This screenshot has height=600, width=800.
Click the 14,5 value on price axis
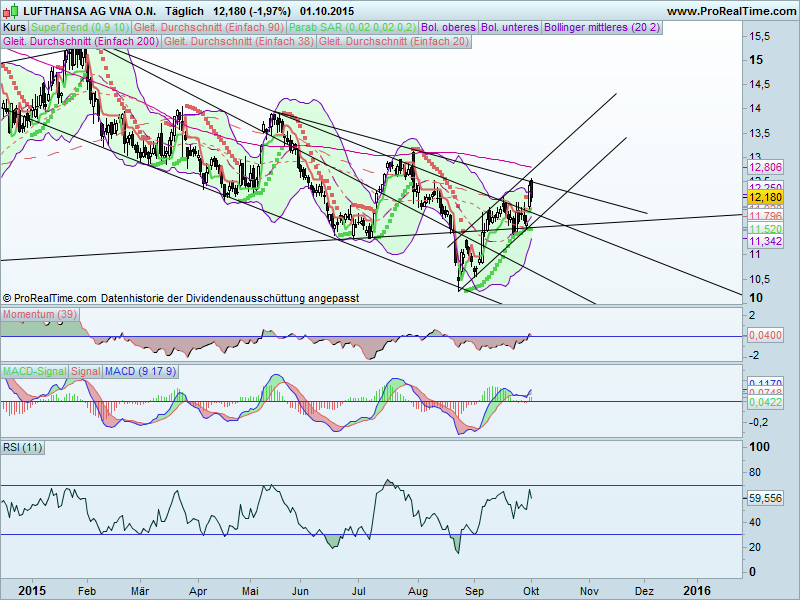pyautogui.click(x=760, y=85)
